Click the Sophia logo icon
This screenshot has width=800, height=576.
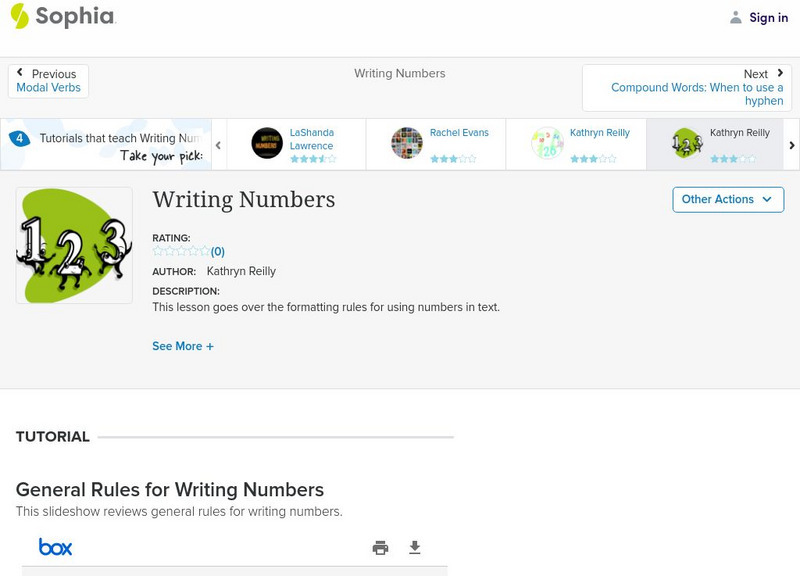[x=20, y=16]
